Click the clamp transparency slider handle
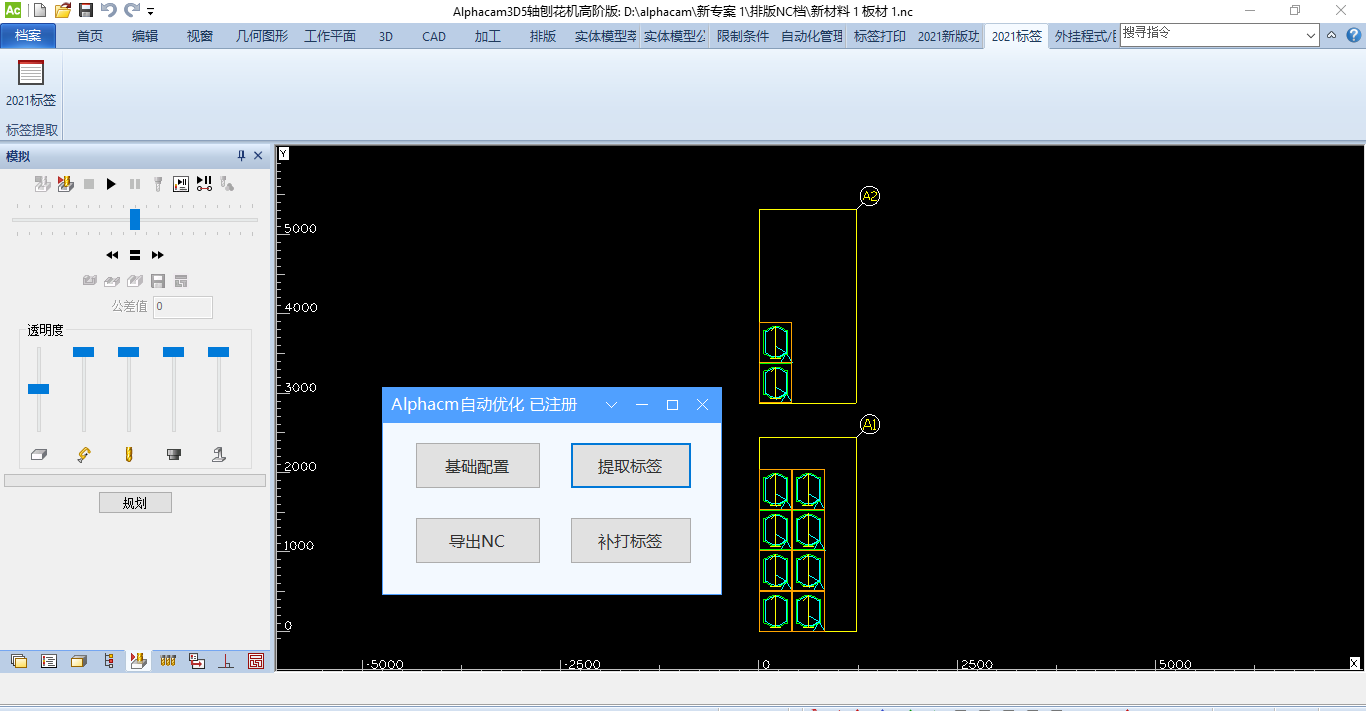 (x=83, y=351)
